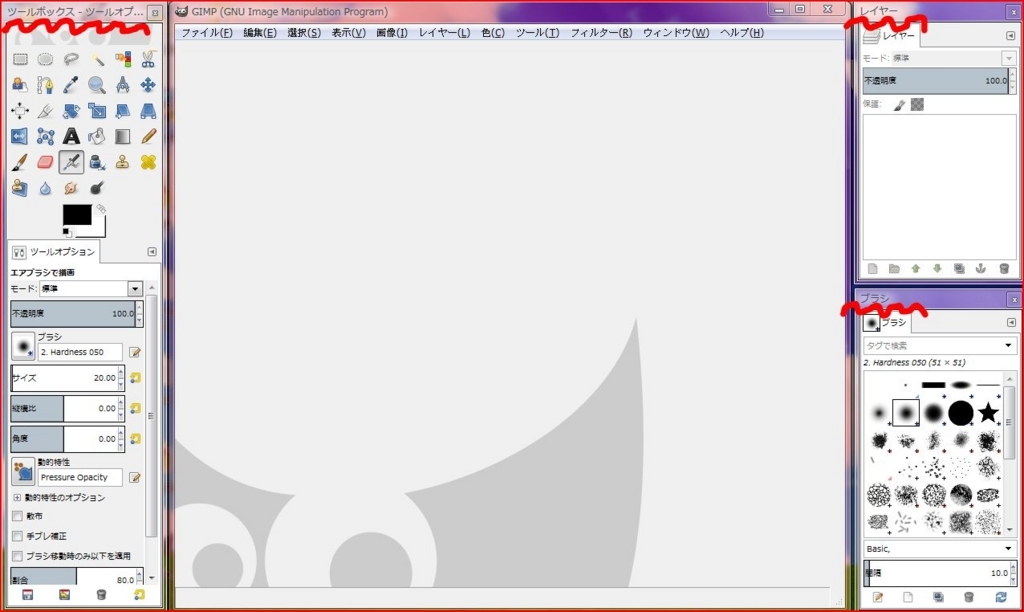Select the Bucket Fill tool
The height and width of the screenshot is (612, 1024).
(97, 137)
